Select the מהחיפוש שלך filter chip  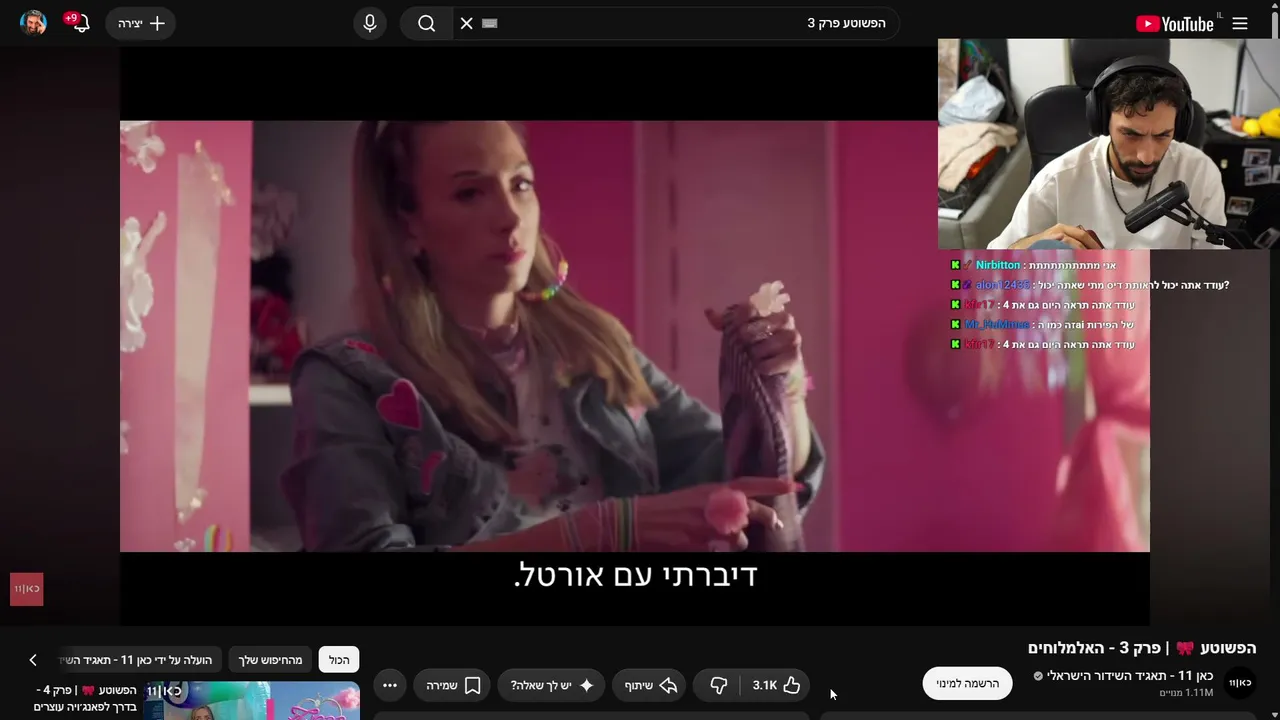pos(270,660)
